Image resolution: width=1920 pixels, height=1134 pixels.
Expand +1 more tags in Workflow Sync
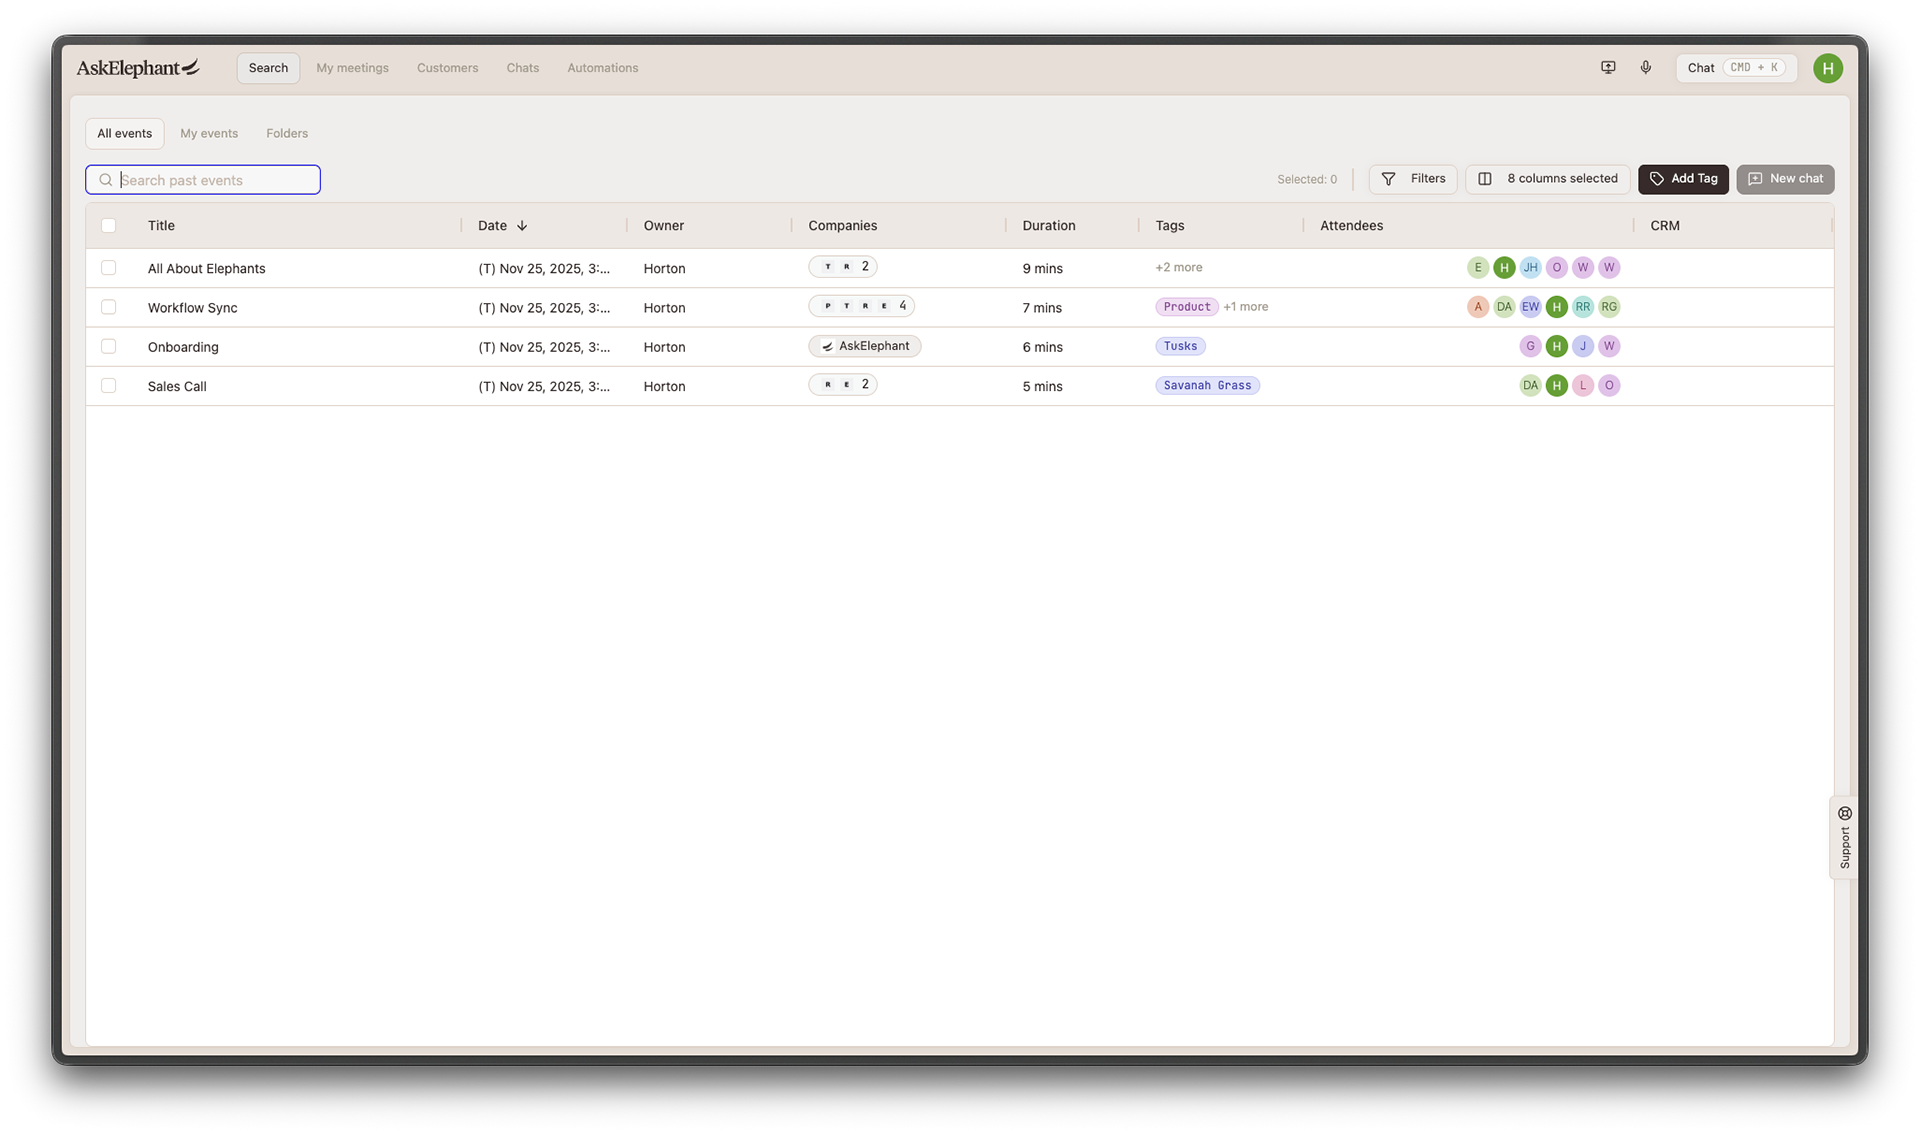1246,307
